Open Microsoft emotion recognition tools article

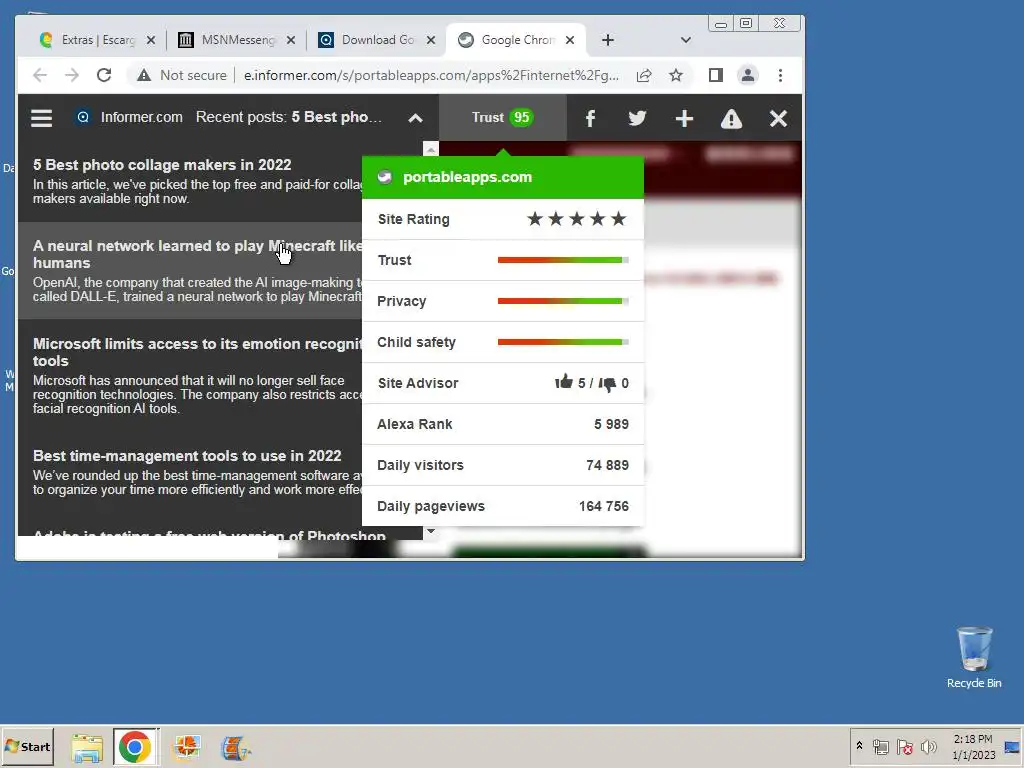coord(197,352)
